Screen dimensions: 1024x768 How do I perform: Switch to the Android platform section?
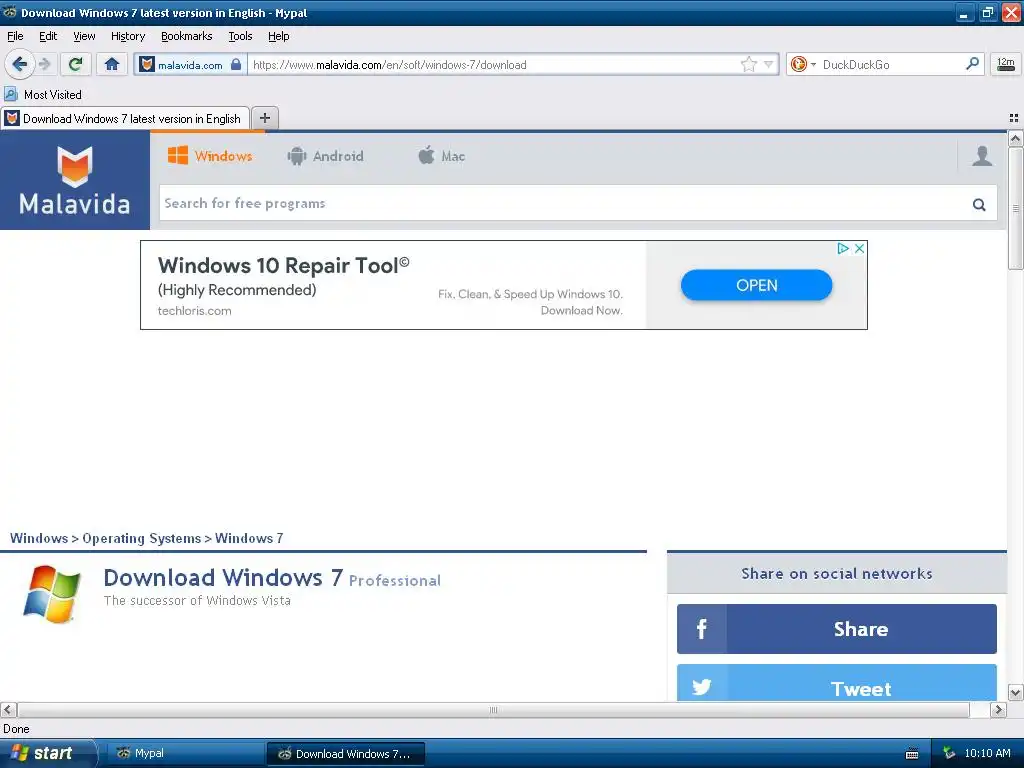325,156
